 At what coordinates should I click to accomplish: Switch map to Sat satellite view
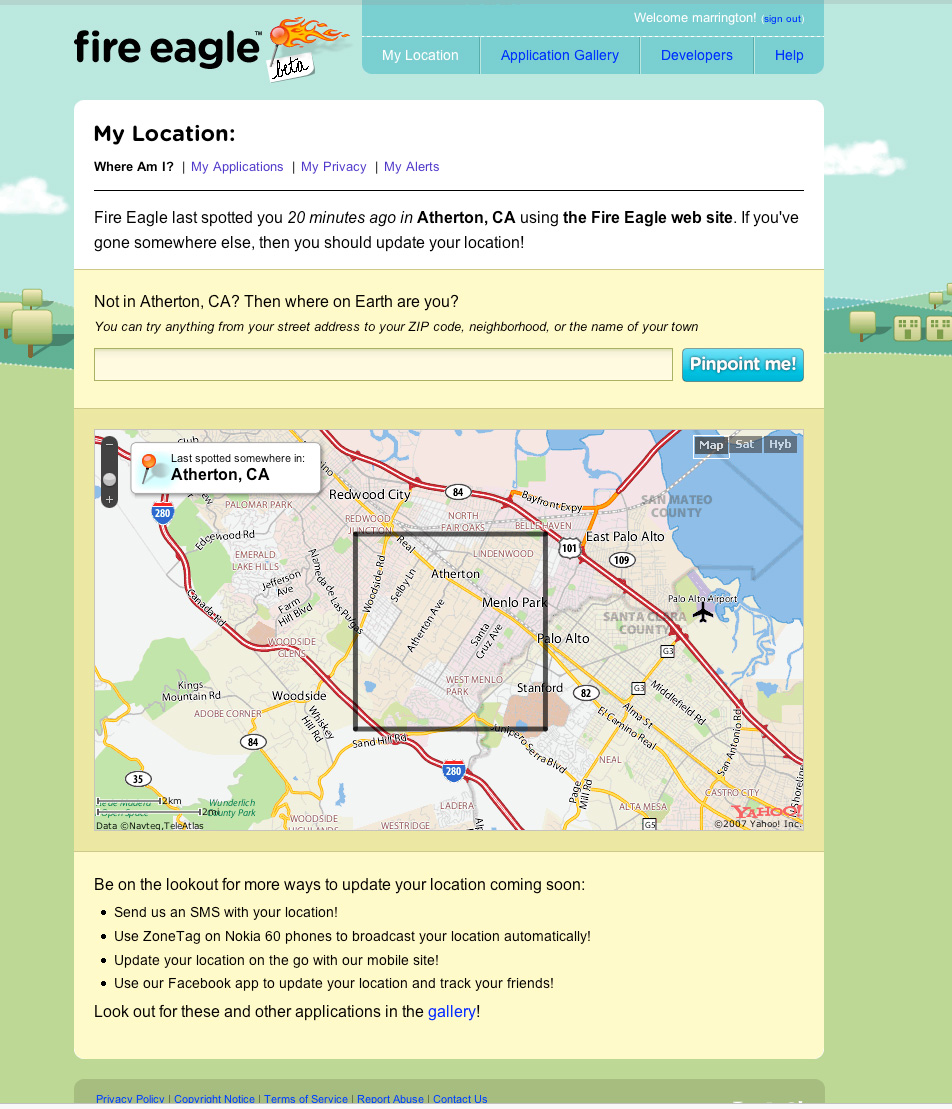(744, 444)
